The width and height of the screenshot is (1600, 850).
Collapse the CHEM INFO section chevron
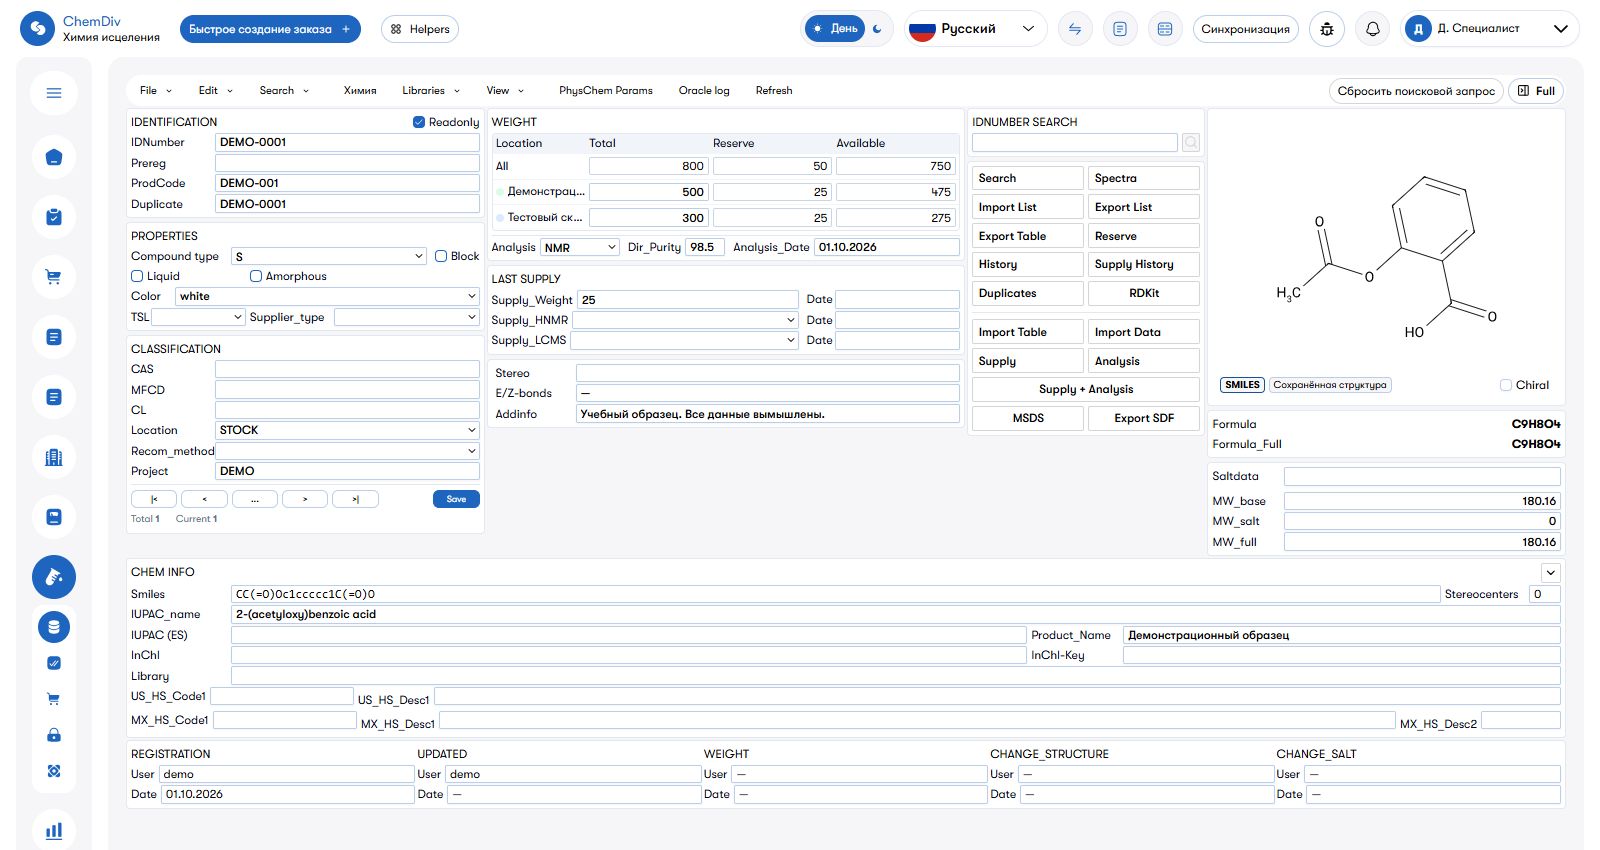(x=1550, y=573)
